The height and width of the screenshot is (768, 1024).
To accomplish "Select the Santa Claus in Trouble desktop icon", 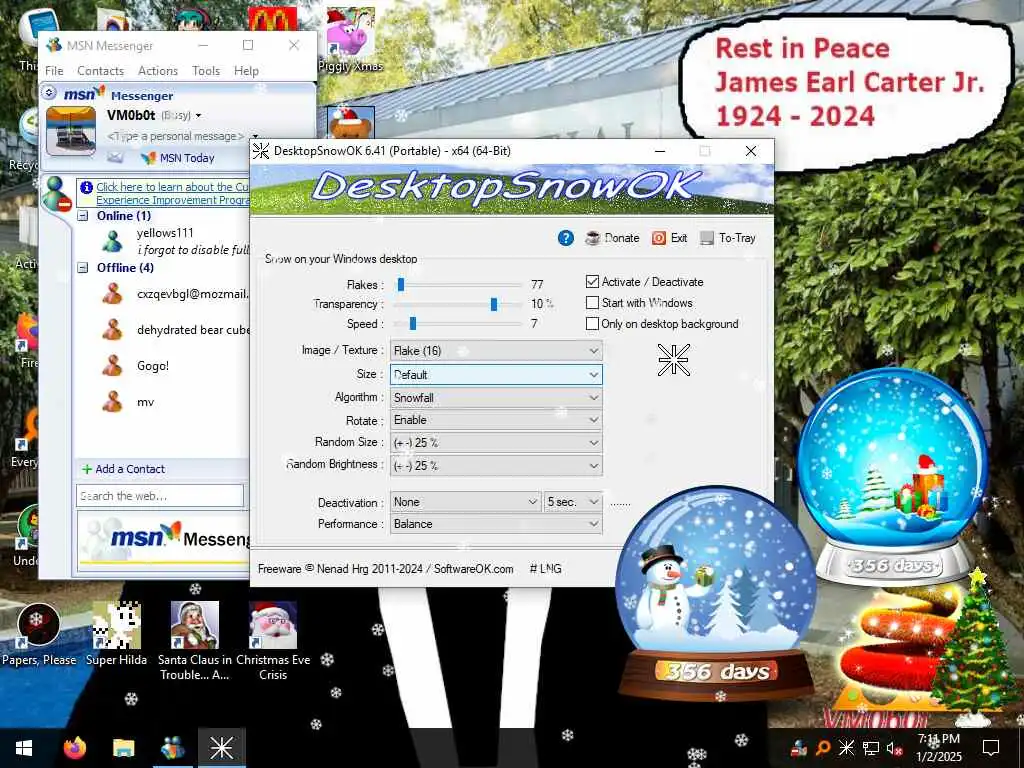I will click(x=195, y=641).
